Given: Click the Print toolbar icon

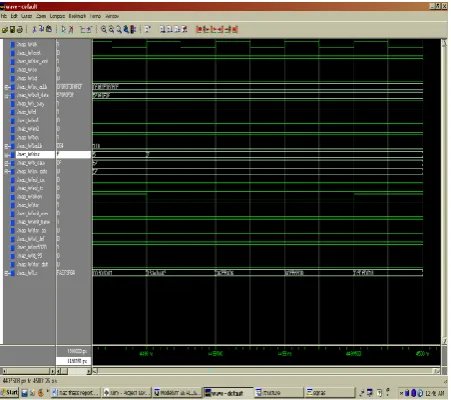Looking at the screenshot, I should 20,30.
